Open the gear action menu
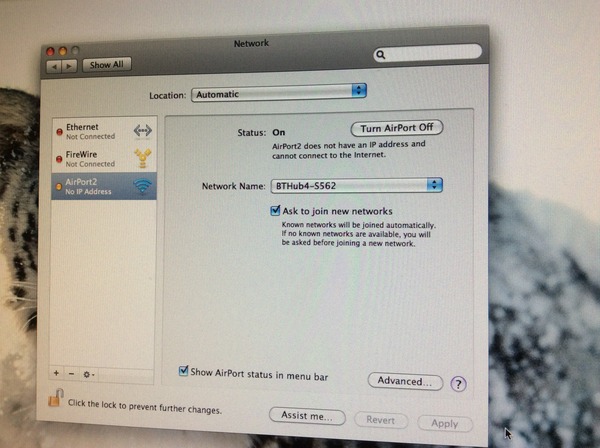600x448 pixels. tap(89, 375)
